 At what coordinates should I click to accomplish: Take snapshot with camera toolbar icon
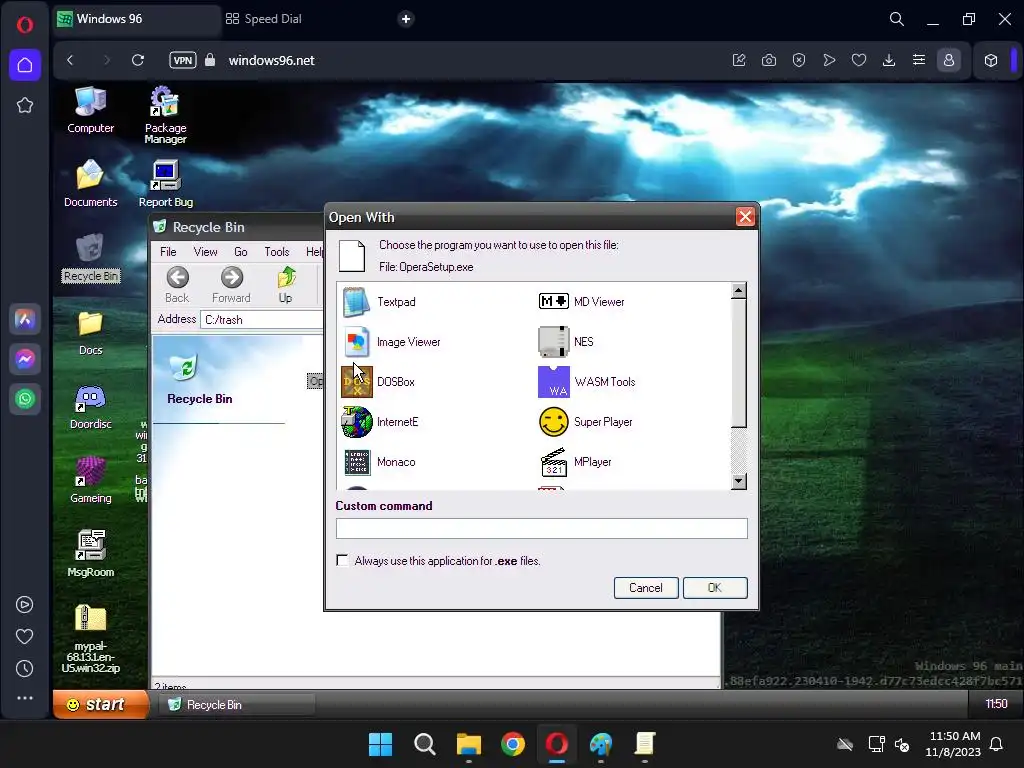tap(769, 60)
